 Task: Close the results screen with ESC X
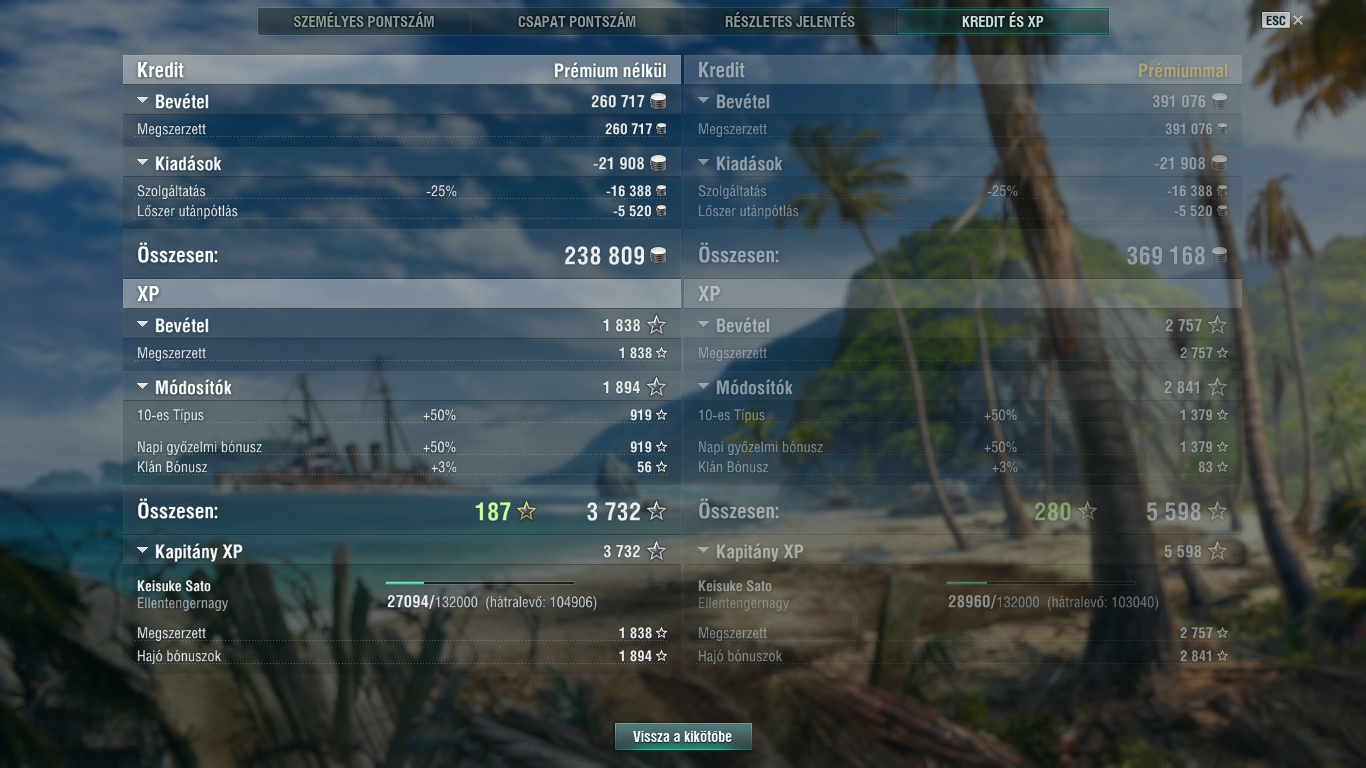click(x=1283, y=20)
